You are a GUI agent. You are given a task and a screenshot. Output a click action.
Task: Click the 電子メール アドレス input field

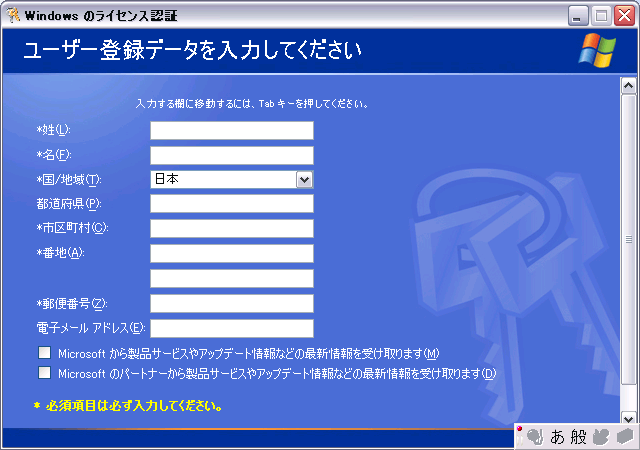tap(232, 328)
